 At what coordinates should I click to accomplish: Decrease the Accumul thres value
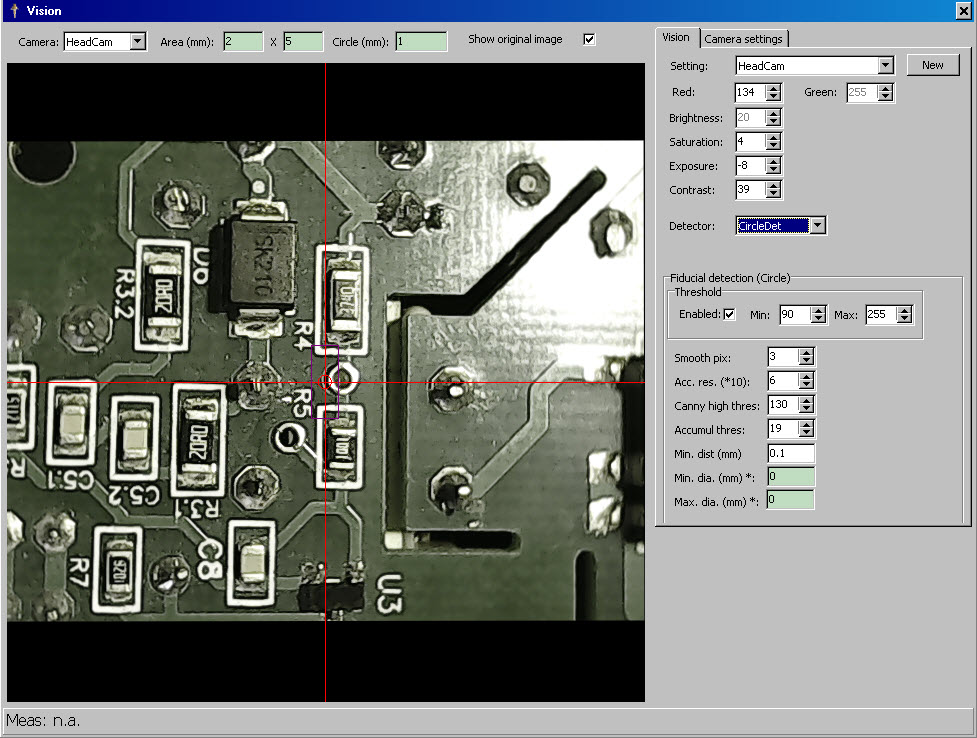[806, 433]
